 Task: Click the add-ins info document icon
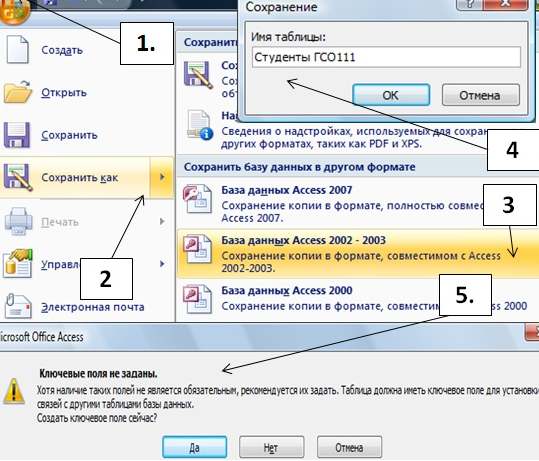200,125
